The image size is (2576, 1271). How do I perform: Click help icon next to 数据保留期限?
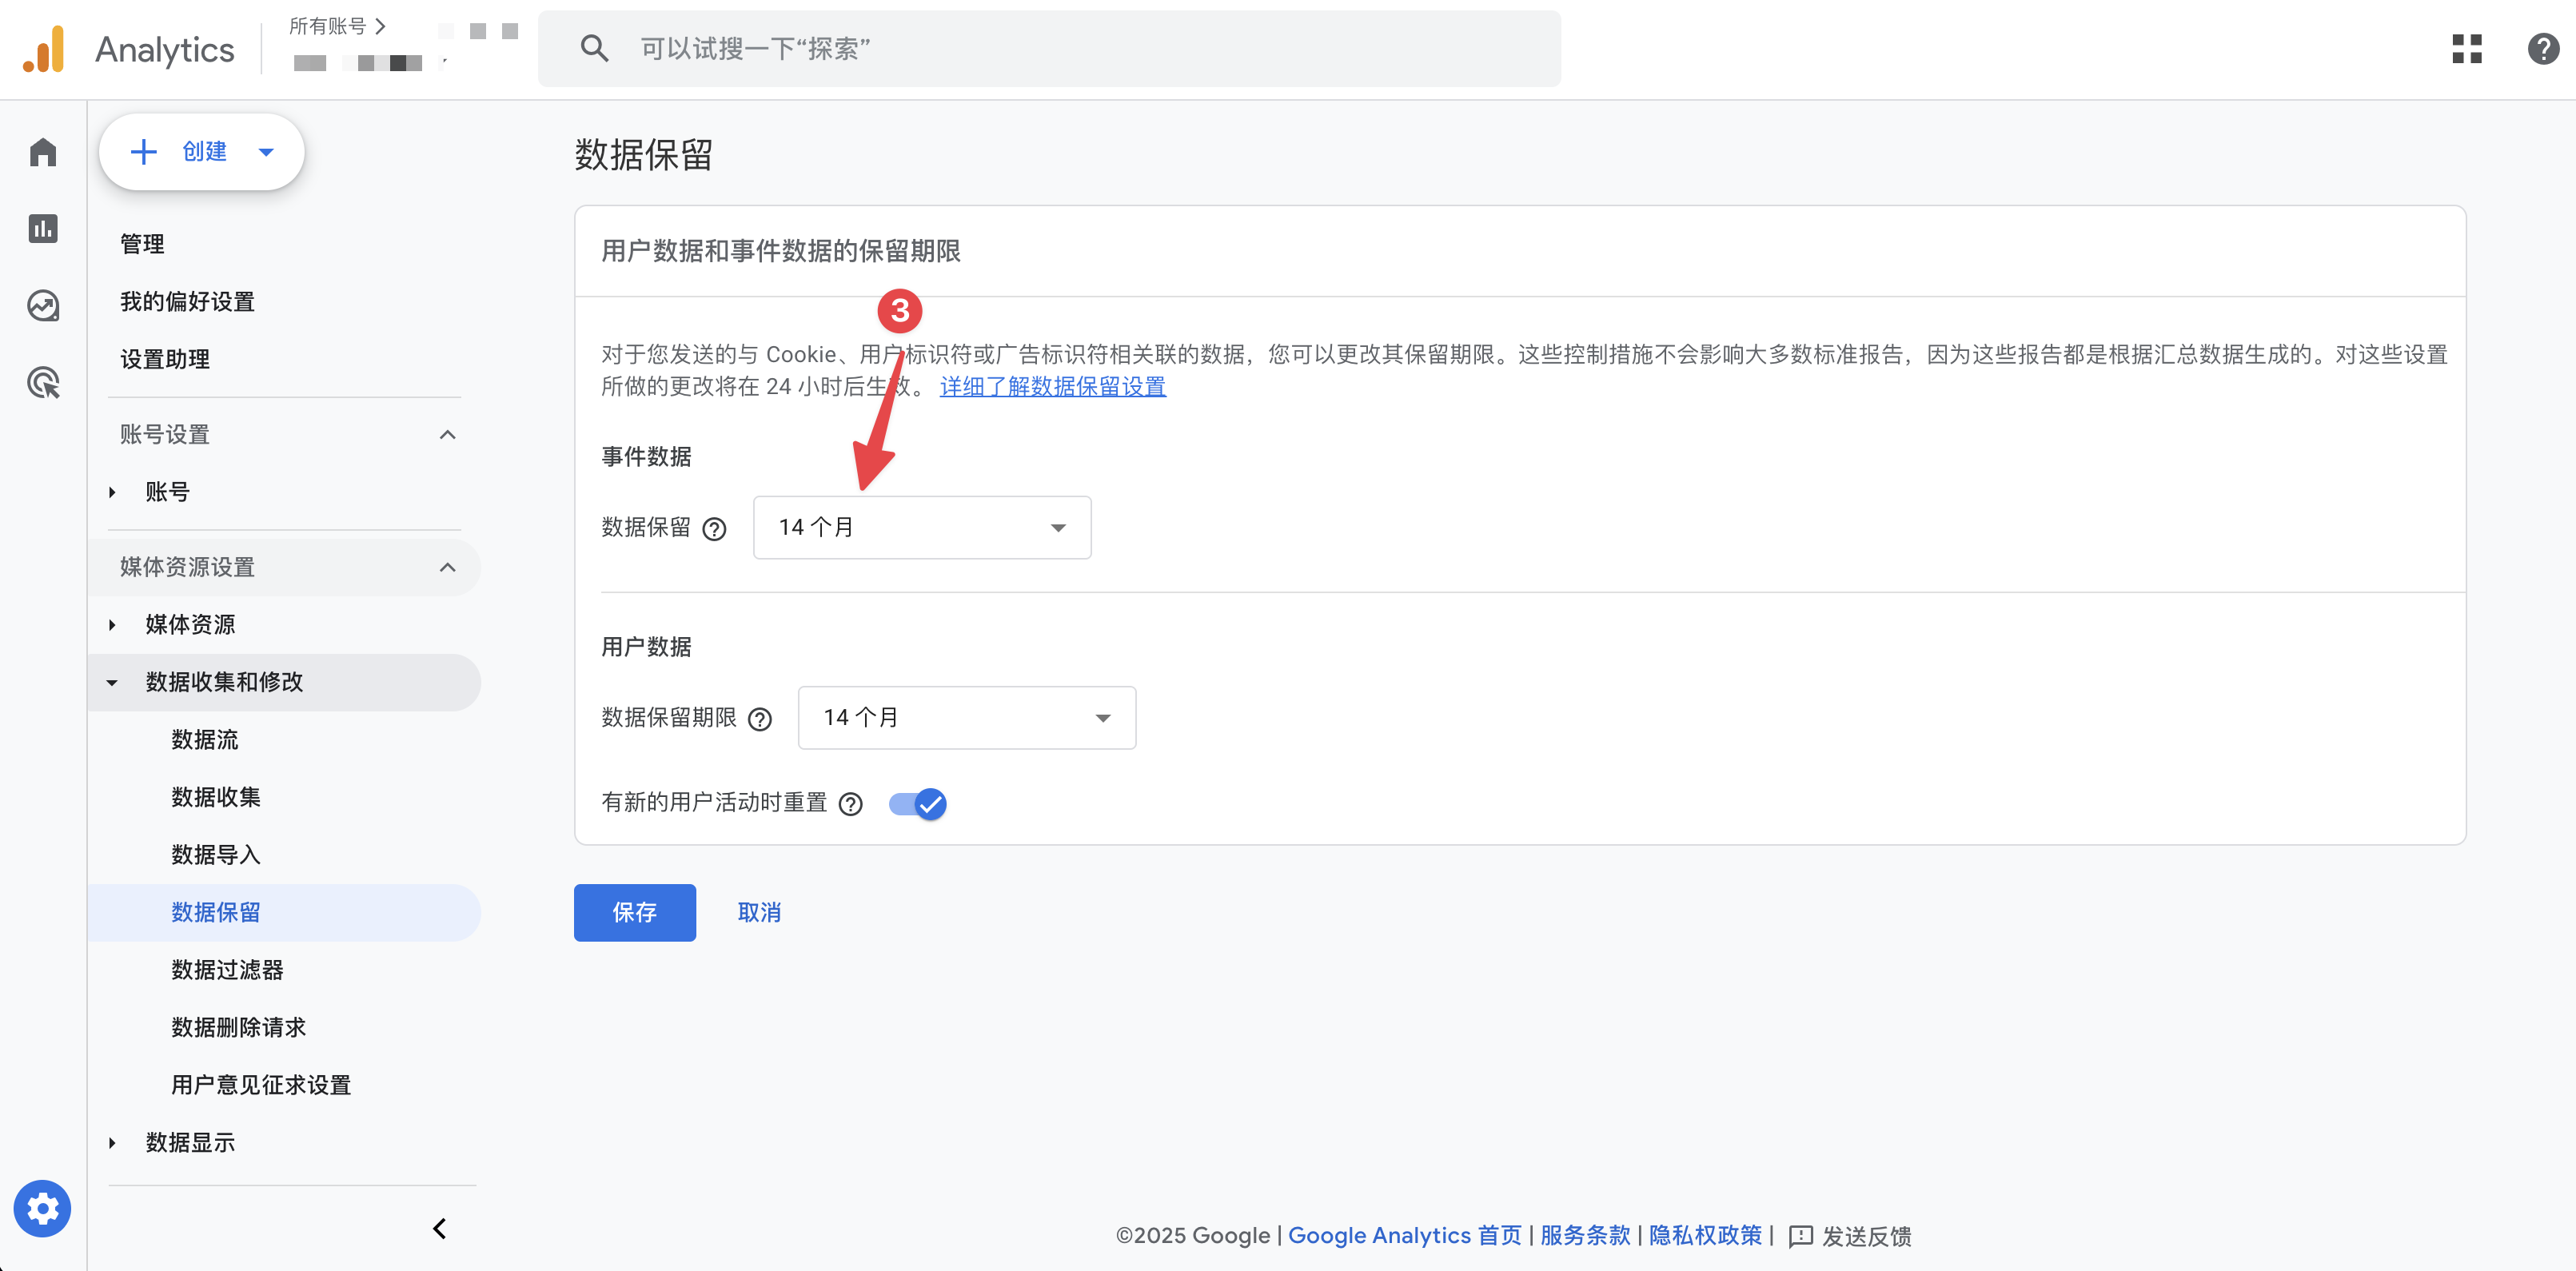pos(760,719)
